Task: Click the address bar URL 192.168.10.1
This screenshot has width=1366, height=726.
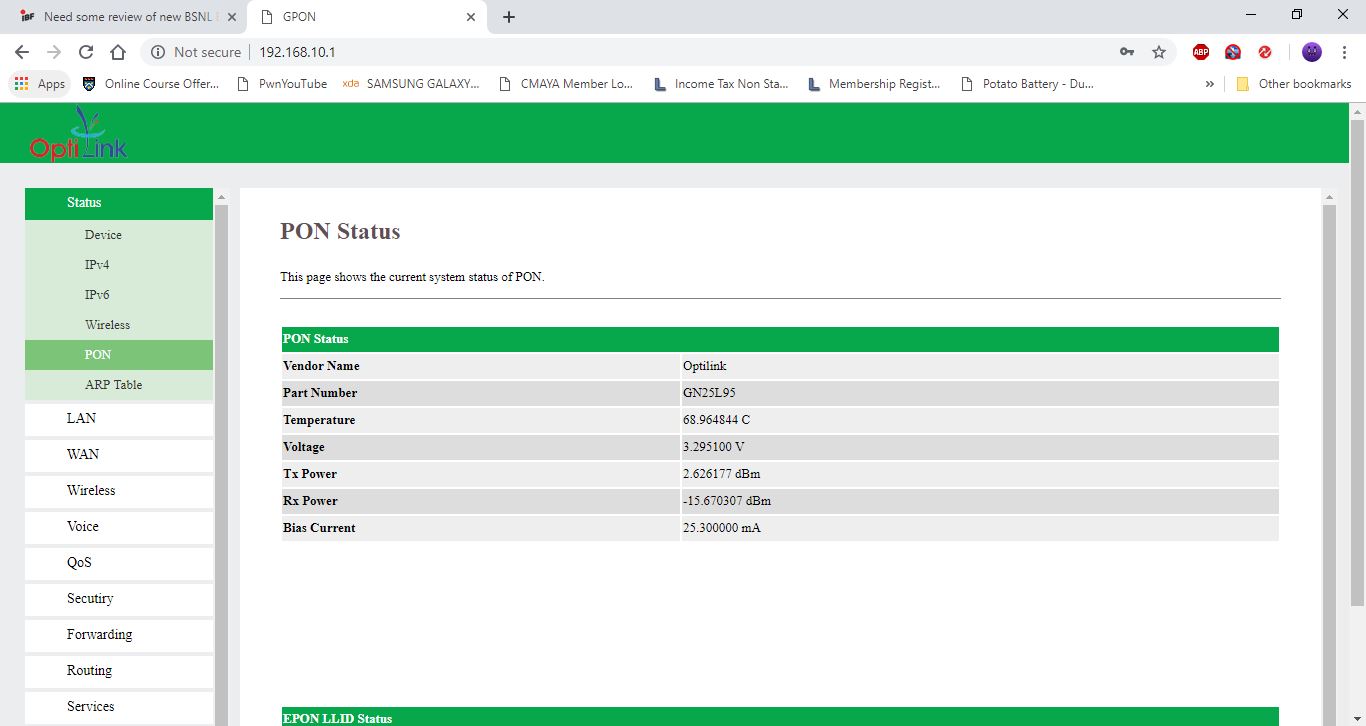Action: pyautogui.click(x=297, y=52)
